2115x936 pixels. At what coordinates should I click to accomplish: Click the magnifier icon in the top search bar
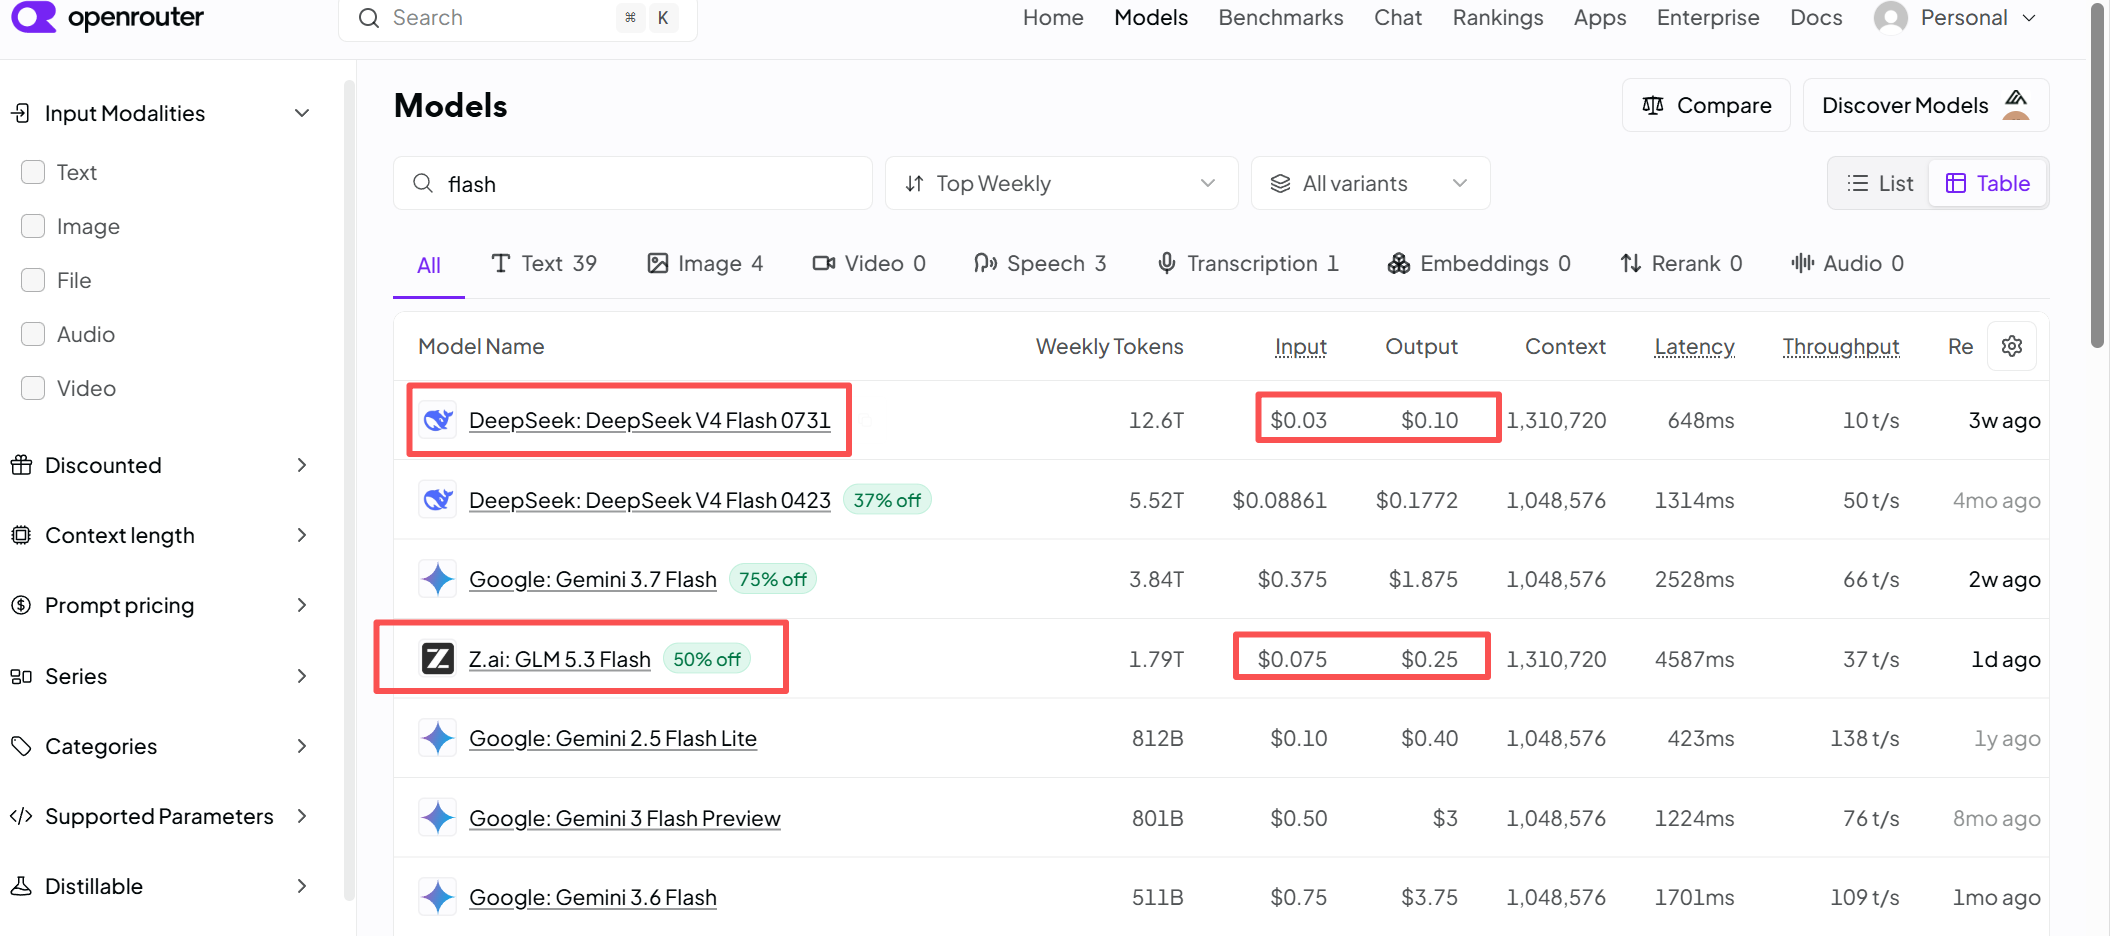[369, 18]
